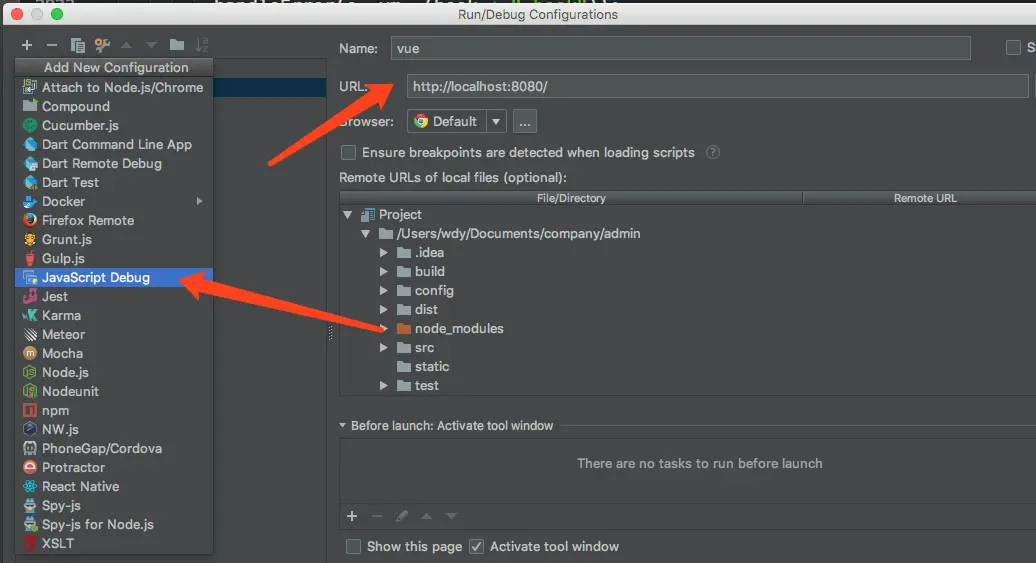Click the Remove Configuration minus icon
The width and height of the screenshot is (1036, 563).
click(x=52, y=45)
